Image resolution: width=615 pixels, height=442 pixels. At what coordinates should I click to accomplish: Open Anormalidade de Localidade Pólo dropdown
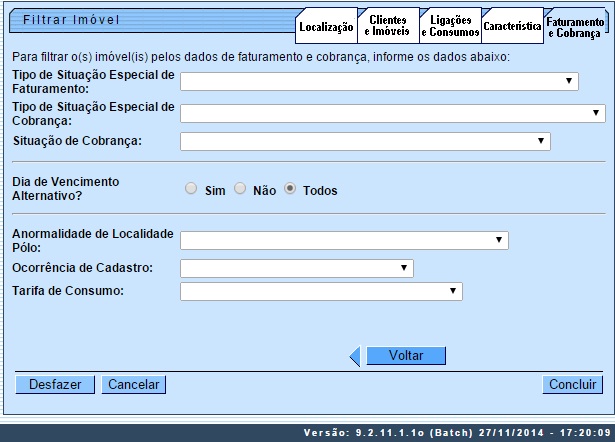tap(344, 240)
